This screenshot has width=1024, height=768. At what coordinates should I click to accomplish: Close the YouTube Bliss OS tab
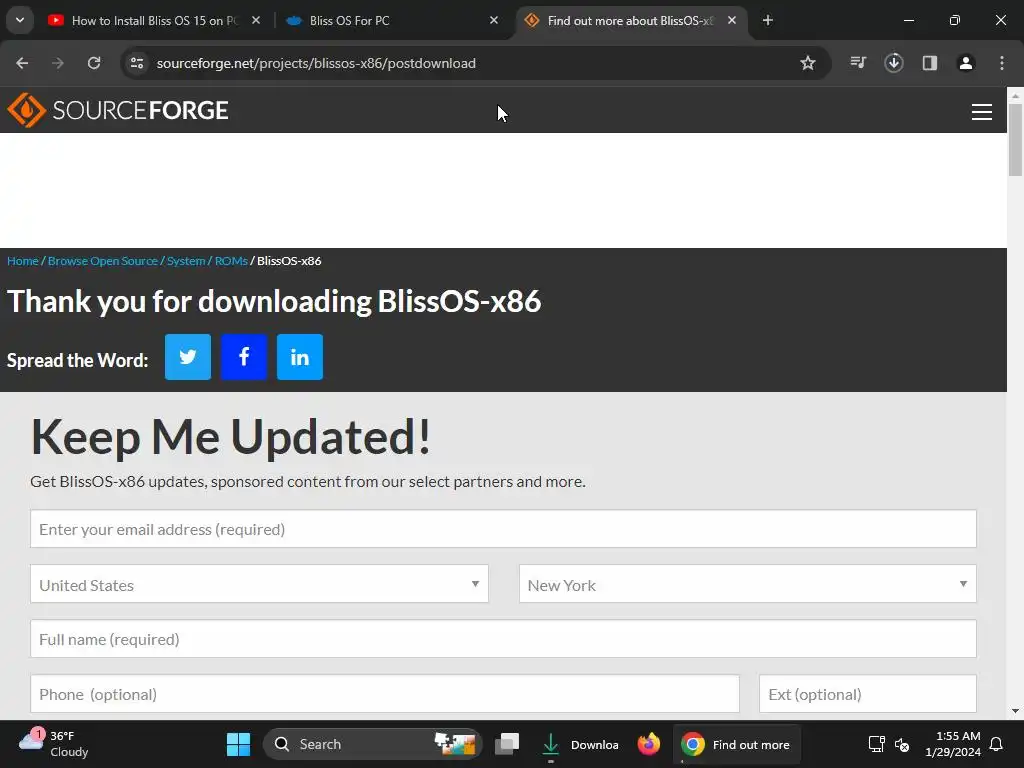click(x=256, y=20)
